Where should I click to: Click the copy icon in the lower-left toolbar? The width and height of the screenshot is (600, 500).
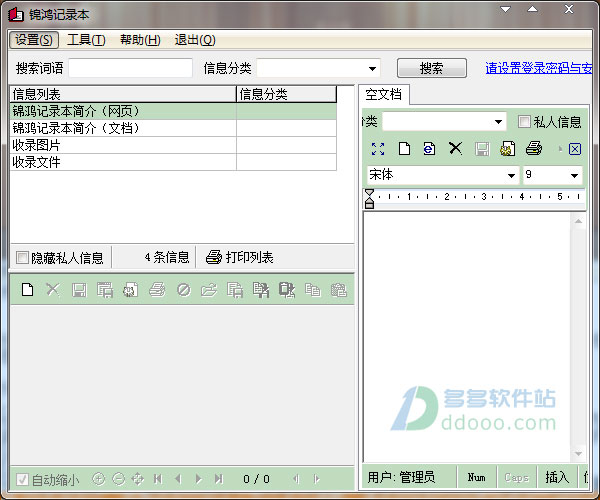[313, 290]
